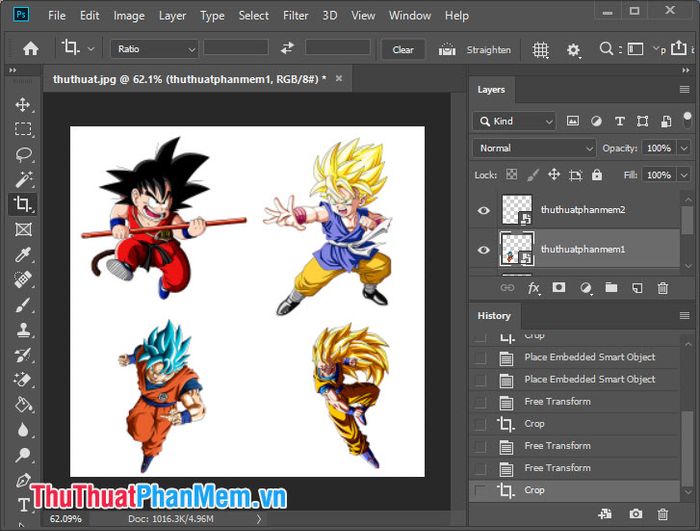Select the Clone Stamp tool
This screenshot has width=700, height=531.
click(23, 330)
